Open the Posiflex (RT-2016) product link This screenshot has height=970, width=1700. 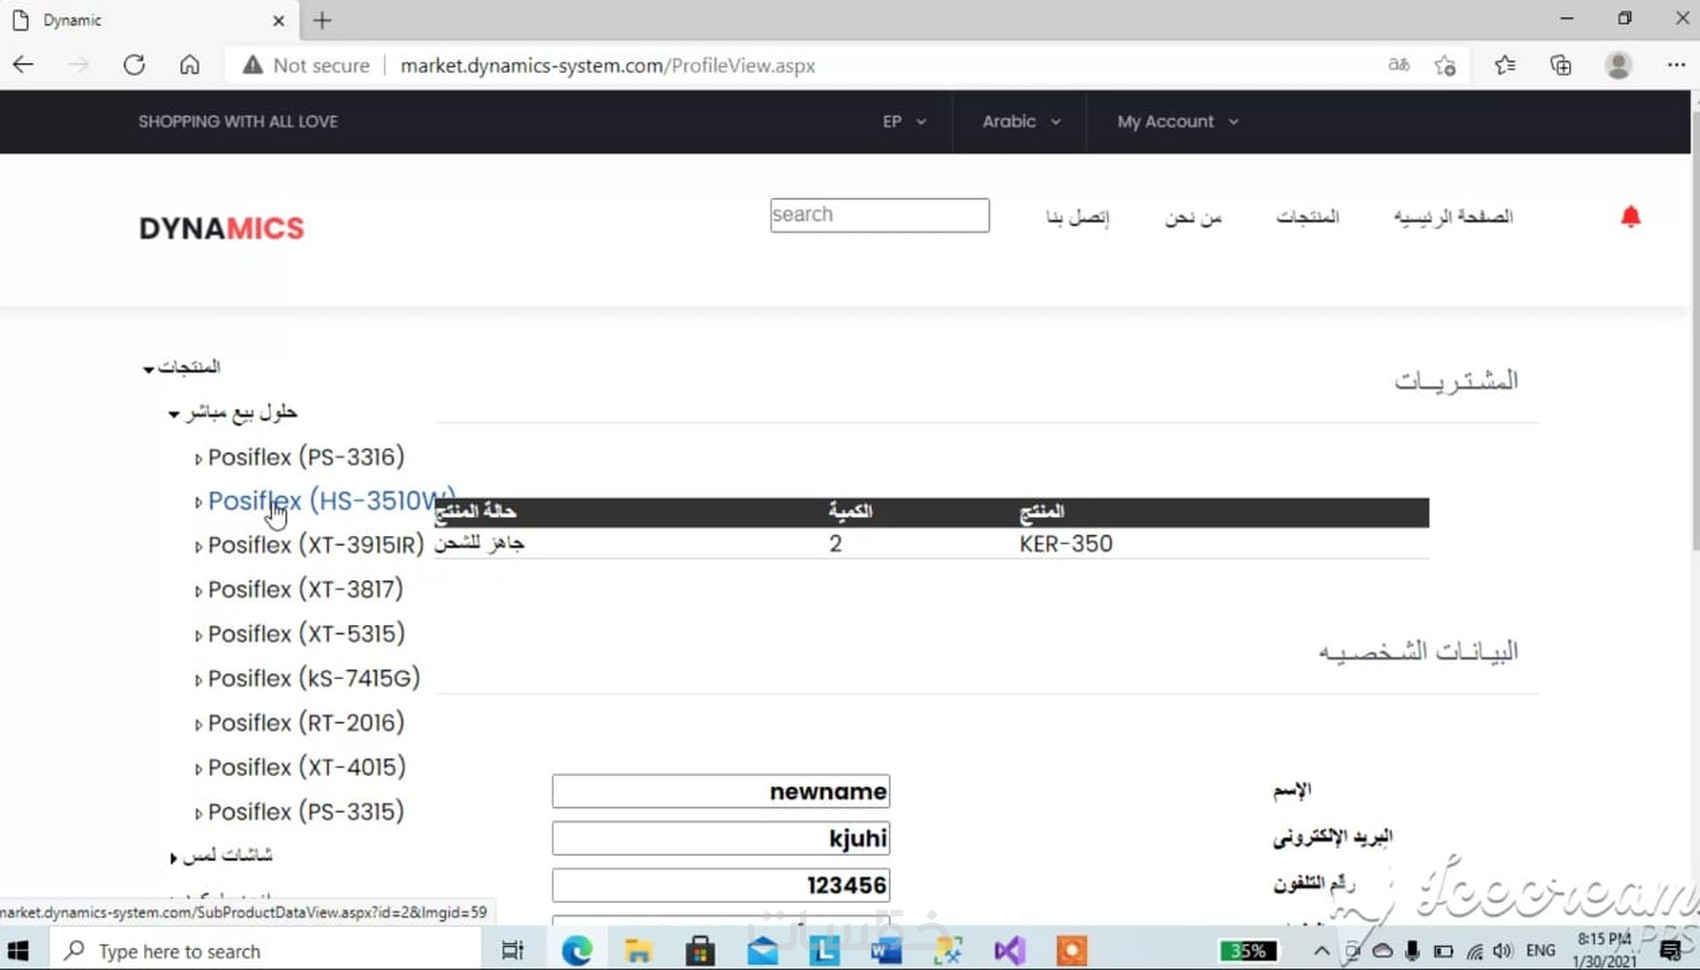click(306, 723)
